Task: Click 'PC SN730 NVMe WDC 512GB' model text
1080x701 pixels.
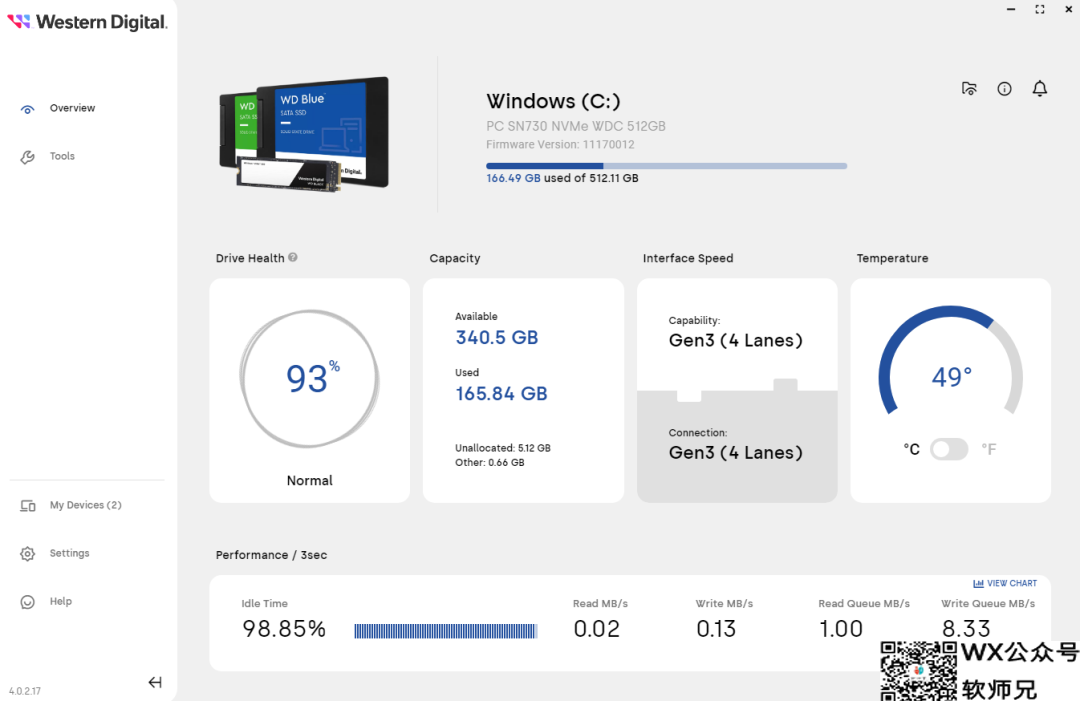Action: [x=576, y=126]
